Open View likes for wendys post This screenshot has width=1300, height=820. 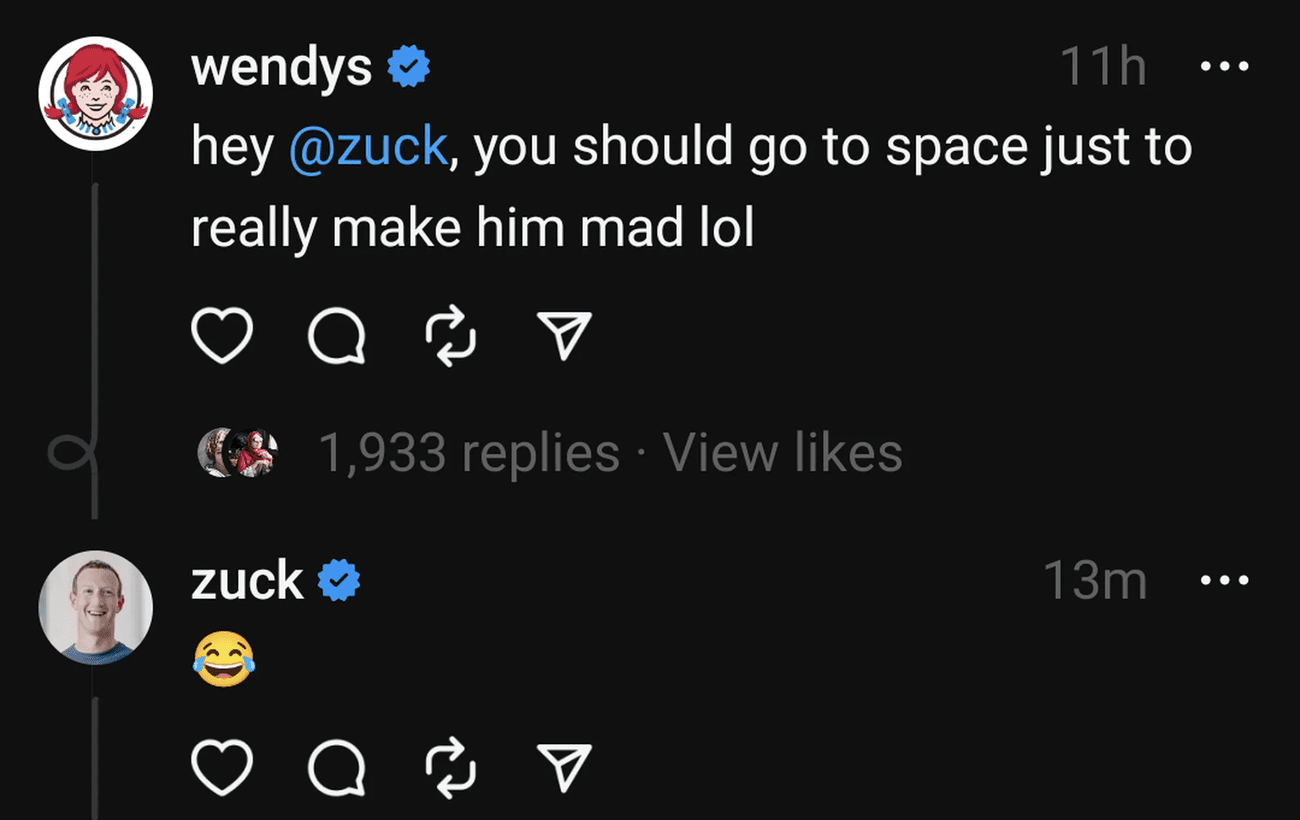tap(782, 453)
